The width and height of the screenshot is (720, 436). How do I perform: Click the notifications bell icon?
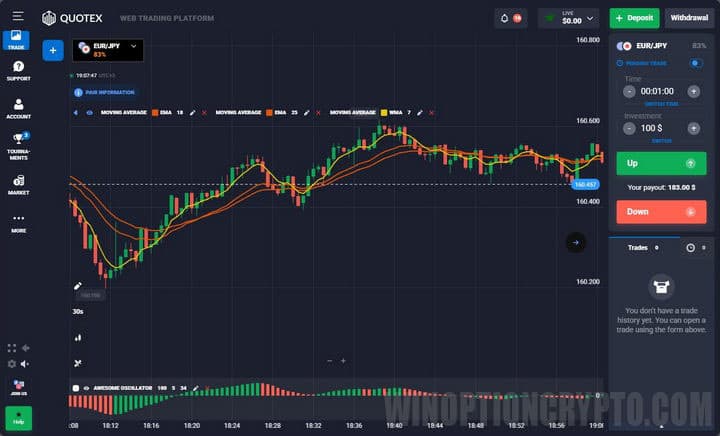click(505, 18)
